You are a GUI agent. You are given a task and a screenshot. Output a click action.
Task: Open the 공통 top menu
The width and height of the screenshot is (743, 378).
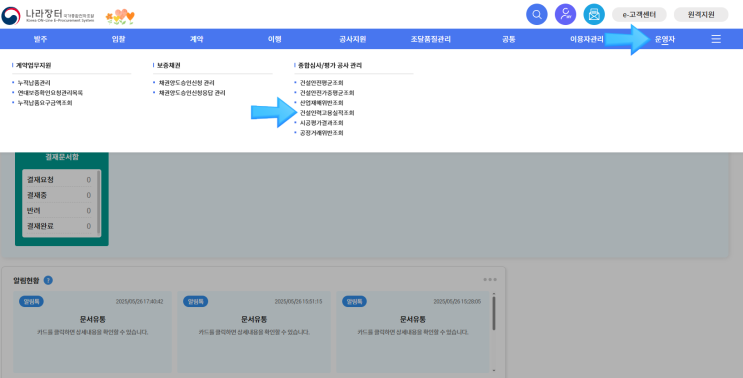coord(508,39)
